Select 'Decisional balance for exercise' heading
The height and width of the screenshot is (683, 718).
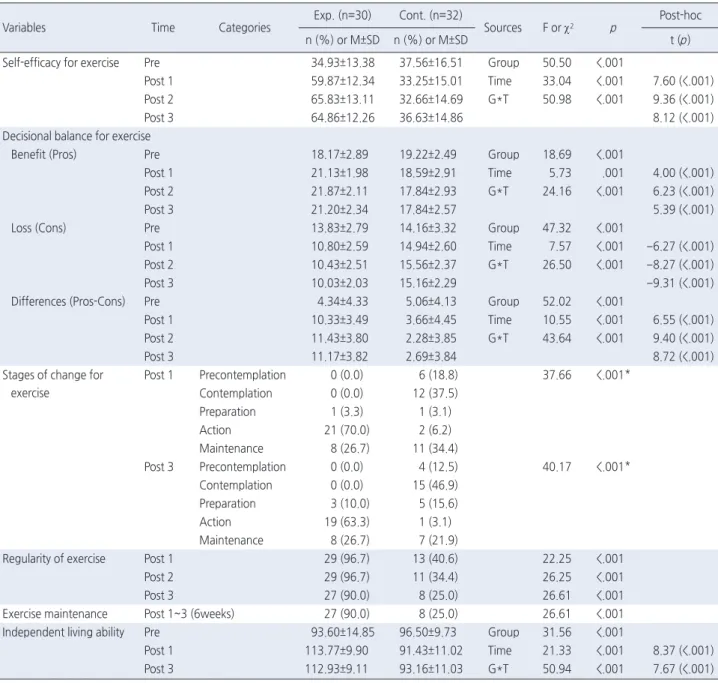[x=76, y=136]
